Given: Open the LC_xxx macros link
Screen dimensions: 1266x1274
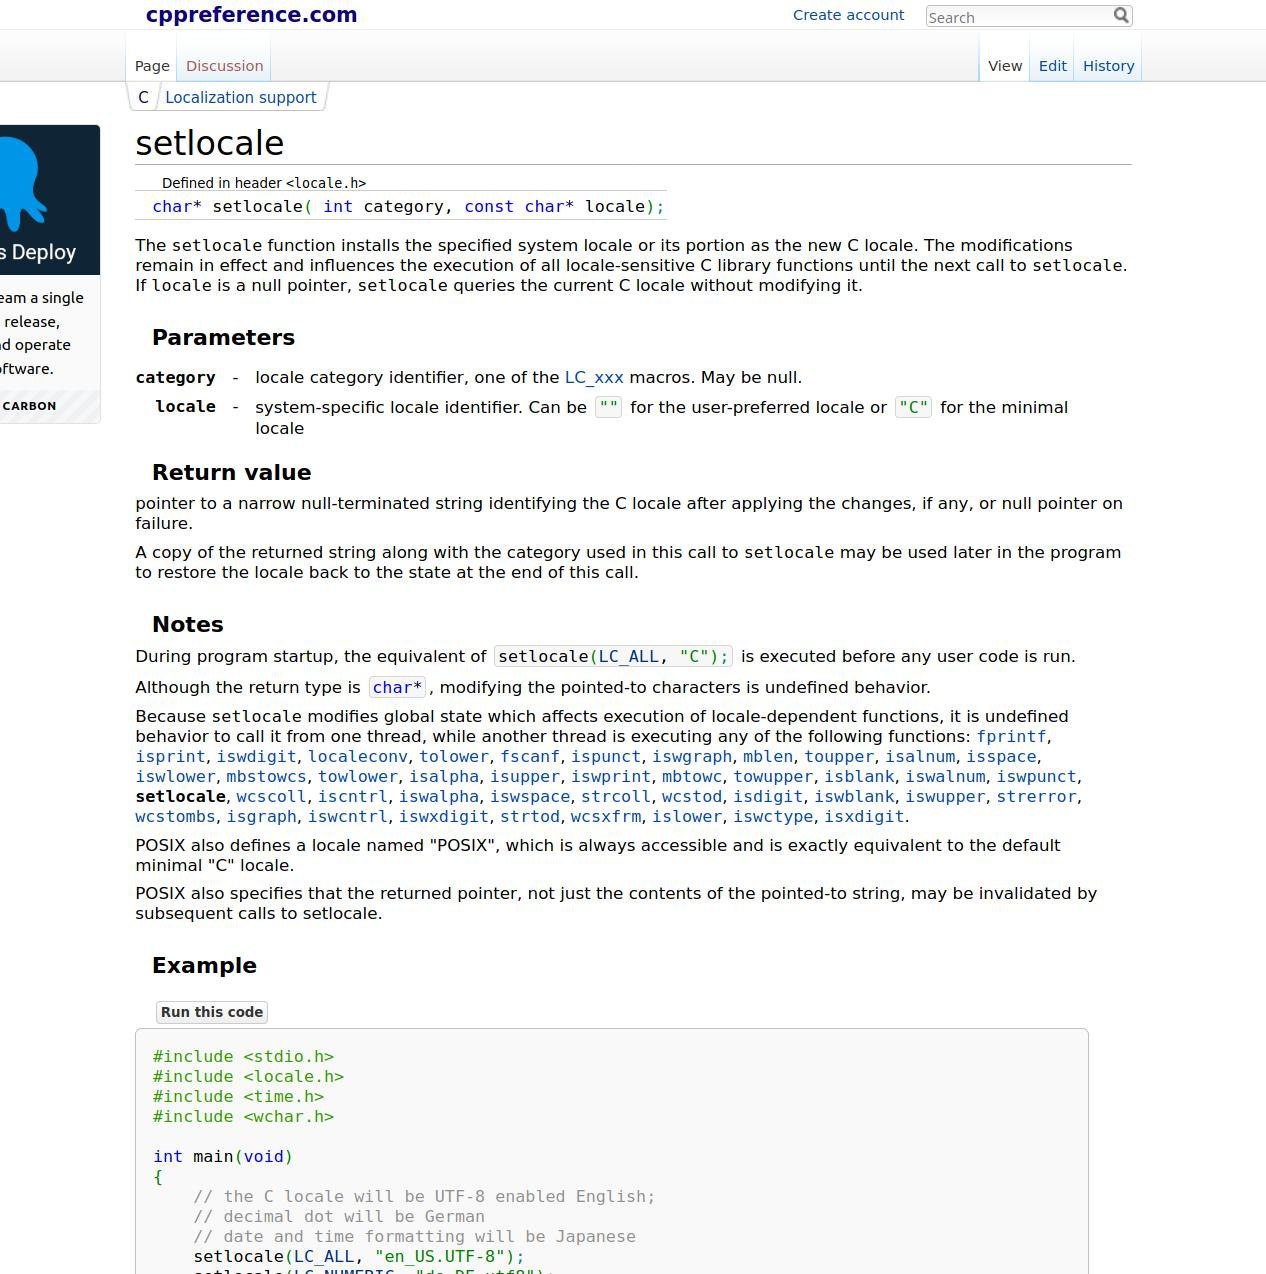Looking at the screenshot, I should click(x=594, y=378).
